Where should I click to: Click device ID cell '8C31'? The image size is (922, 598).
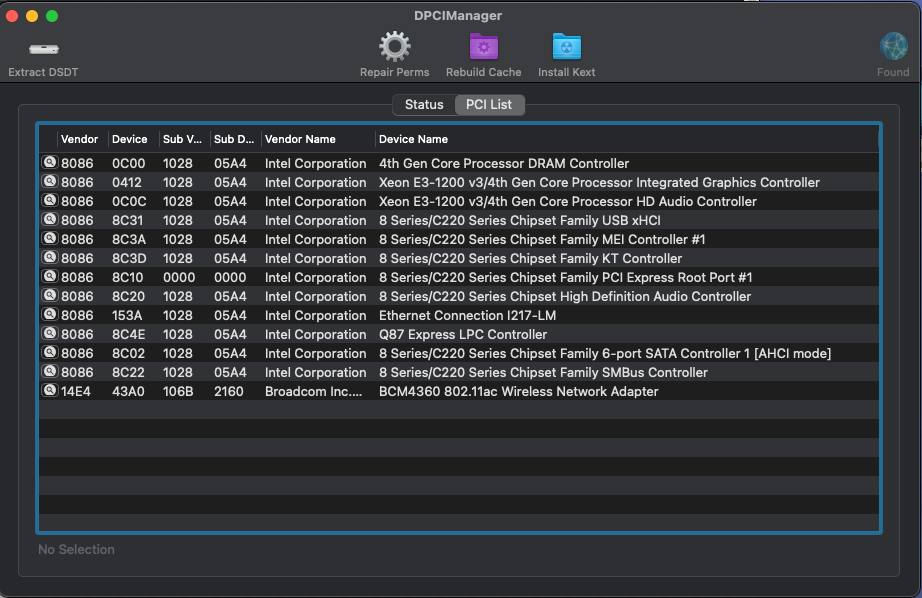point(127,221)
